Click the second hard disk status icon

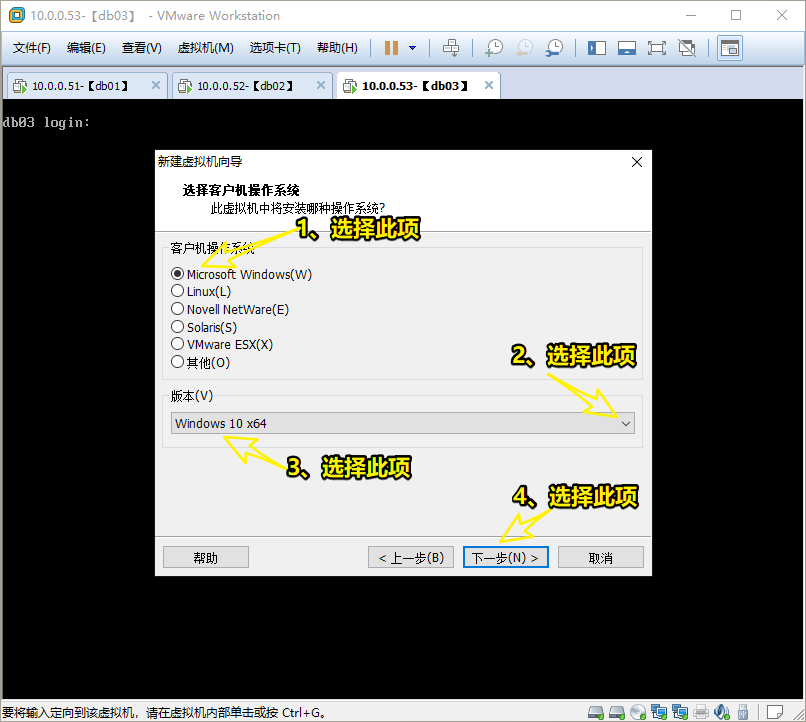tap(616, 712)
